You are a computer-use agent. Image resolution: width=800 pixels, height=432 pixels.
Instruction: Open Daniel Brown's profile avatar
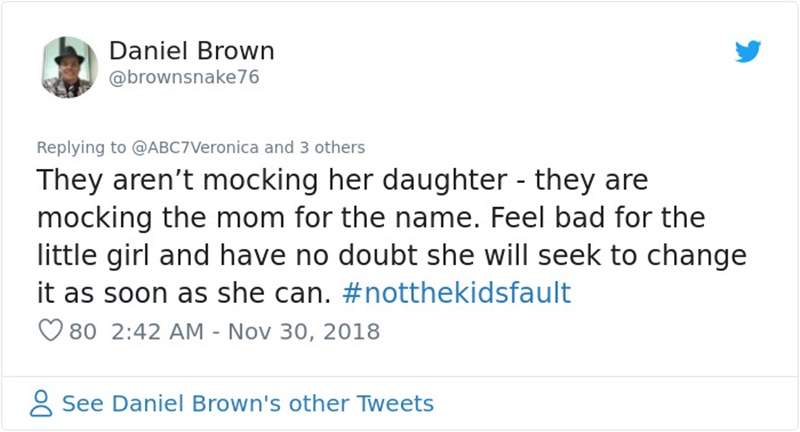(69, 67)
